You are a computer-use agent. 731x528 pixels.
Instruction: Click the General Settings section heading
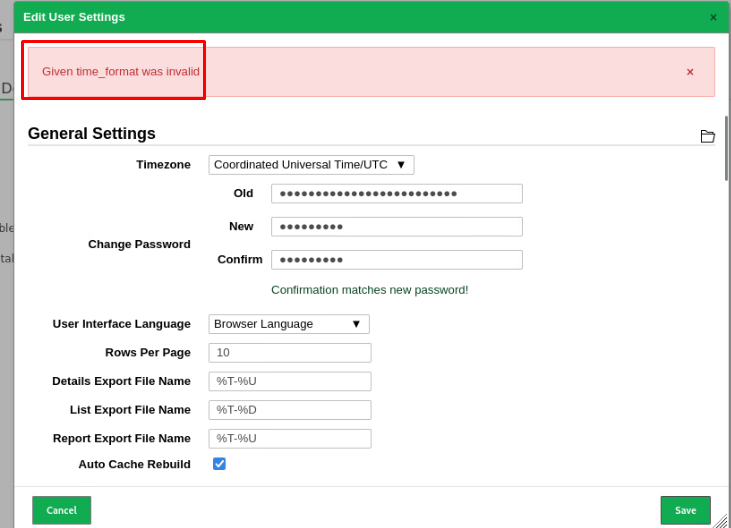tap(91, 134)
